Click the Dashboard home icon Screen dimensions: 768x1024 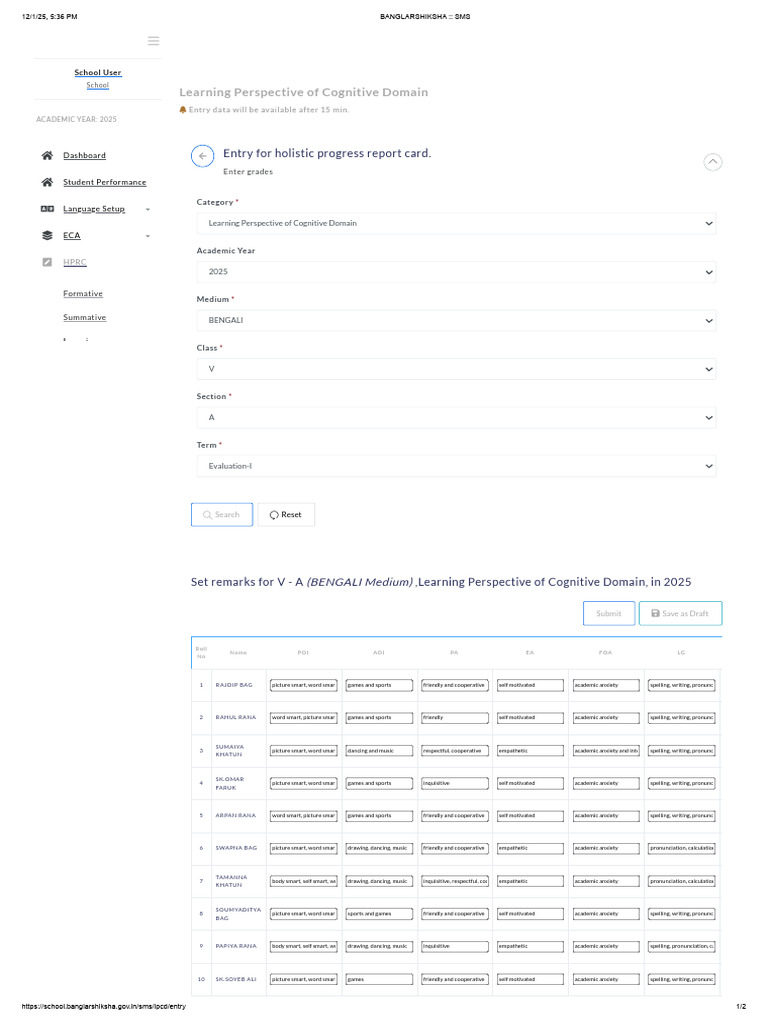click(47, 155)
